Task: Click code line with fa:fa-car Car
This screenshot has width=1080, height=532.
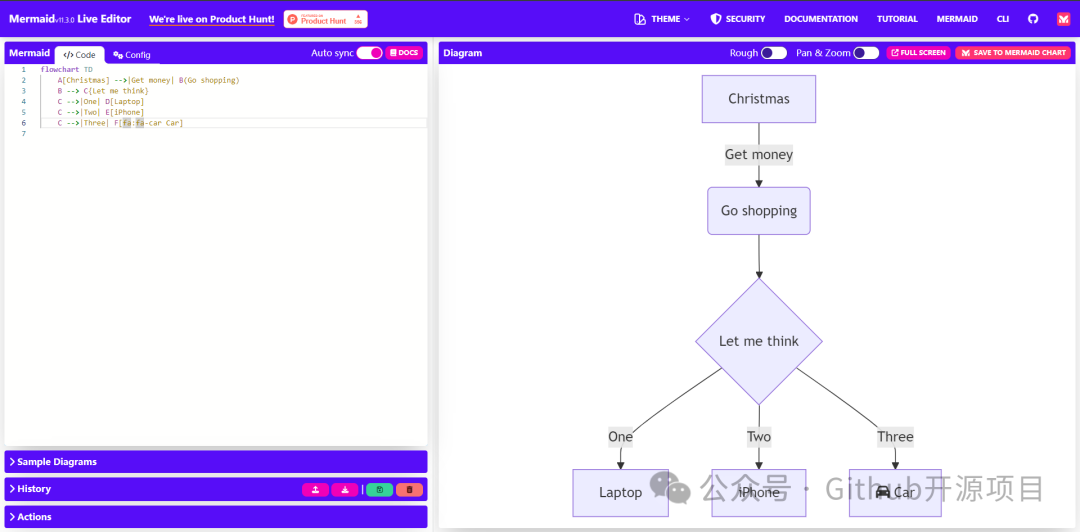Action: point(120,123)
